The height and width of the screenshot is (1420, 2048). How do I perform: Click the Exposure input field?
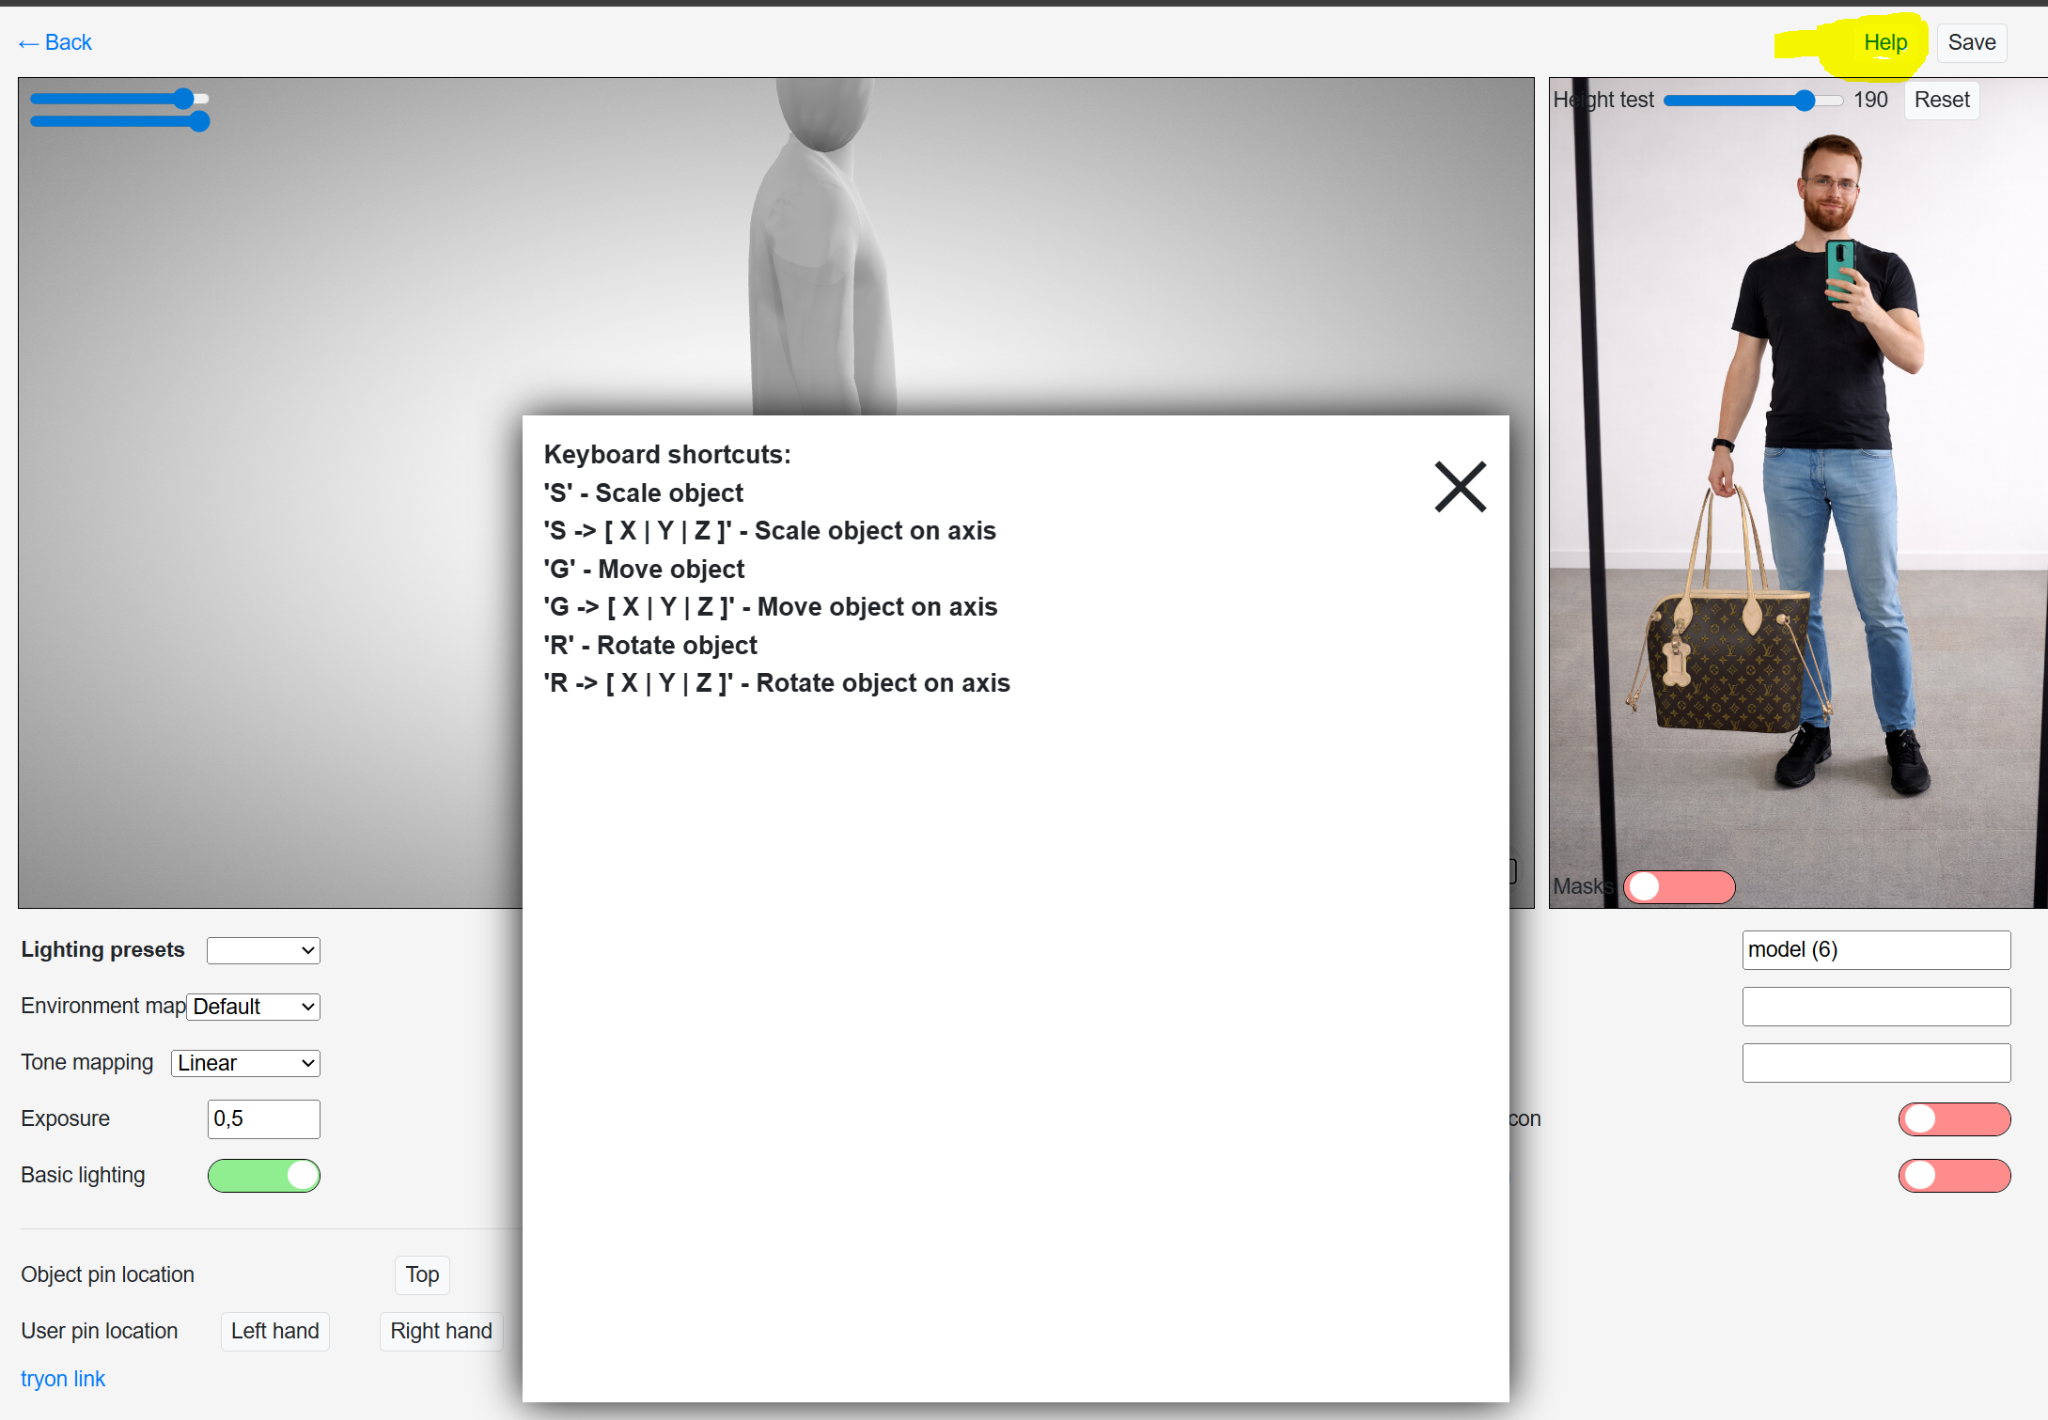pyautogui.click(x=264, y=1119)
